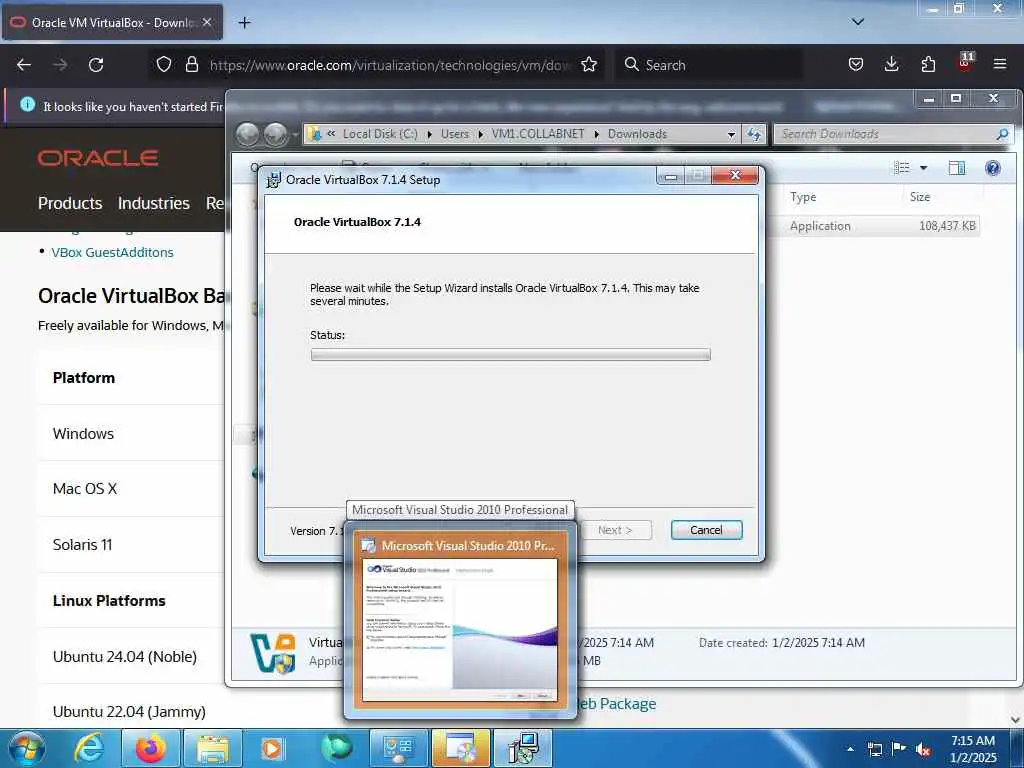Open the extension icon with 11 badge

[965, 63]
